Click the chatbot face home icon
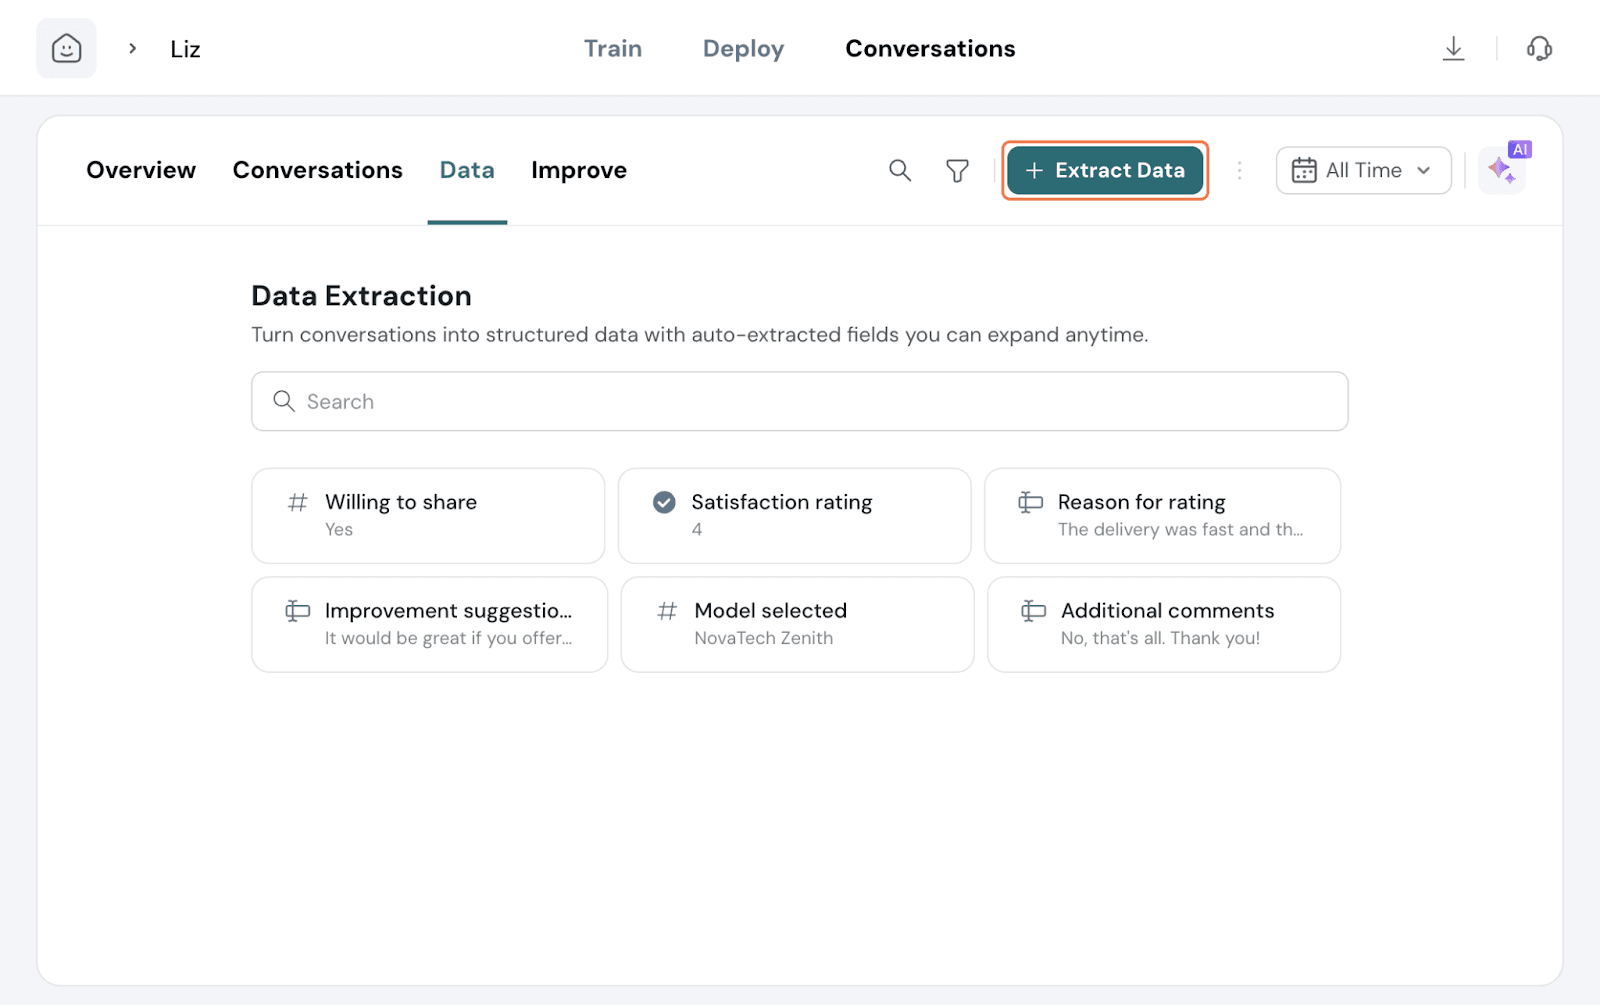The height and width of the screenshot is (1005, 1600). (66, 48)
